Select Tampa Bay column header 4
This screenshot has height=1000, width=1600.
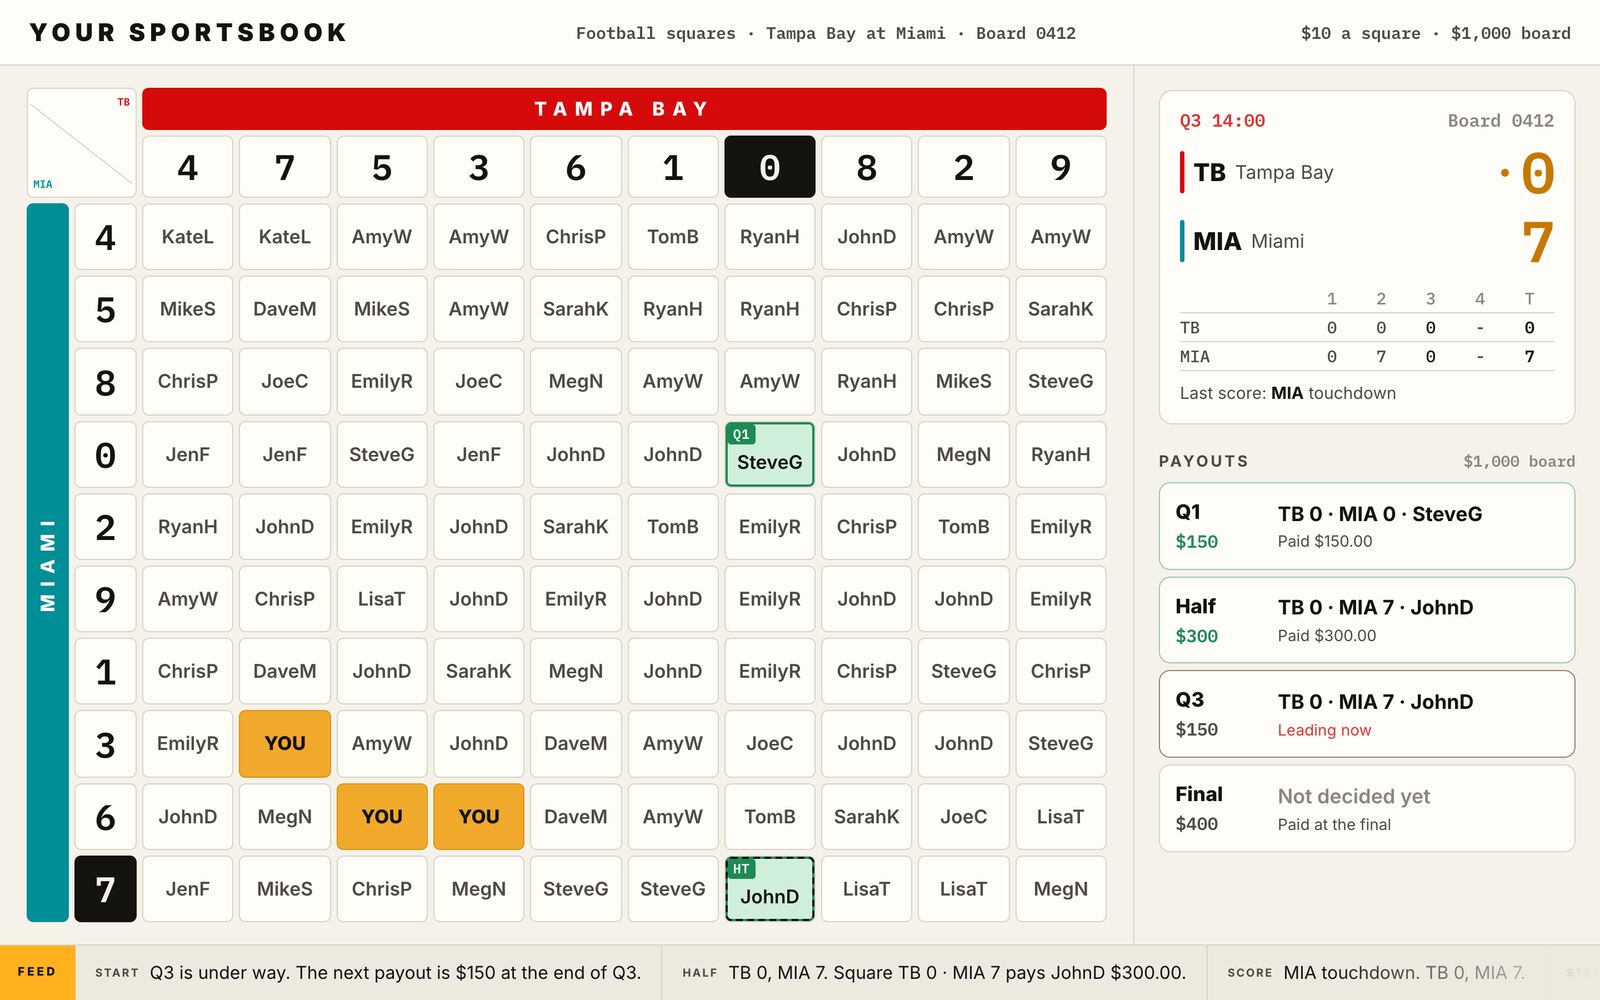[x=188, y=167]
